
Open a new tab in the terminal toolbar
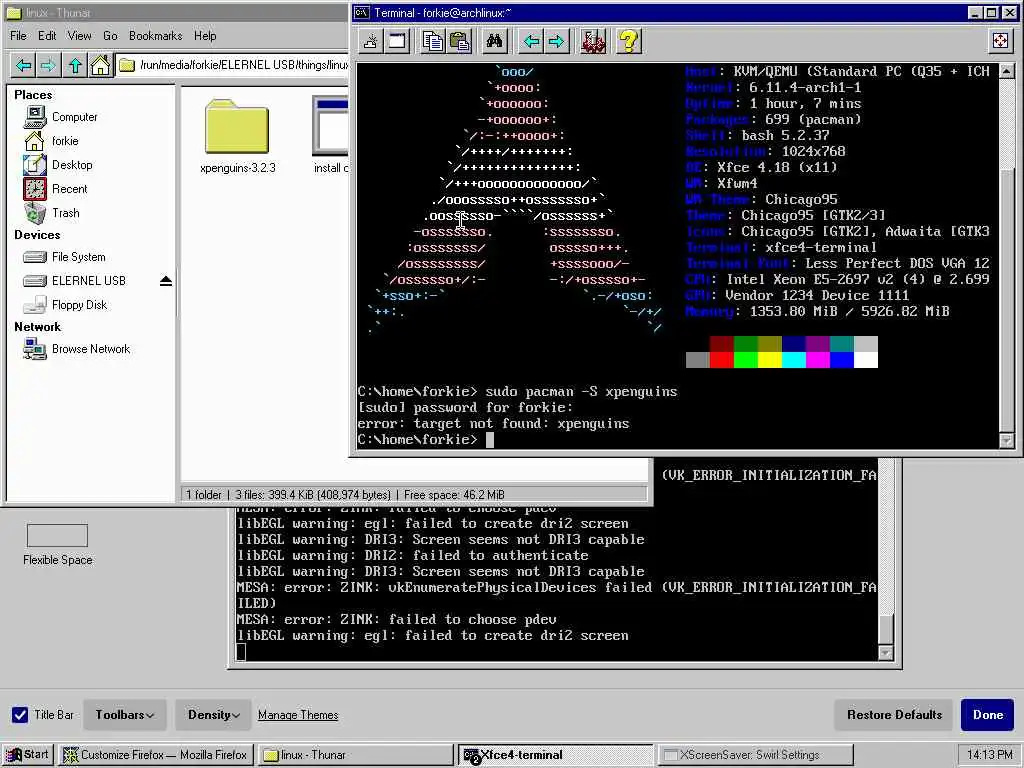click(371, 42)
